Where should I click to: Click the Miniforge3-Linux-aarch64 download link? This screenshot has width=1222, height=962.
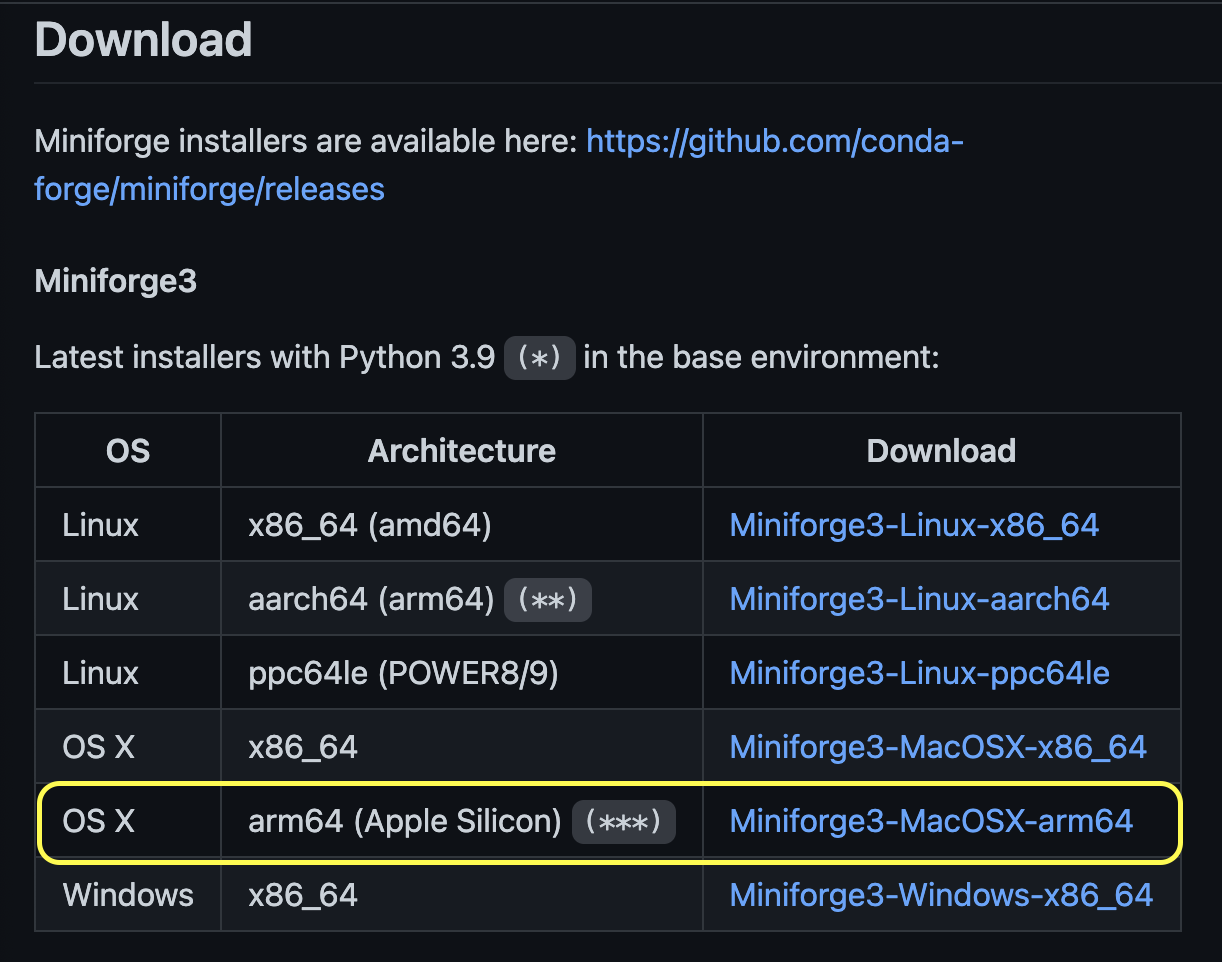pos(919,599)
